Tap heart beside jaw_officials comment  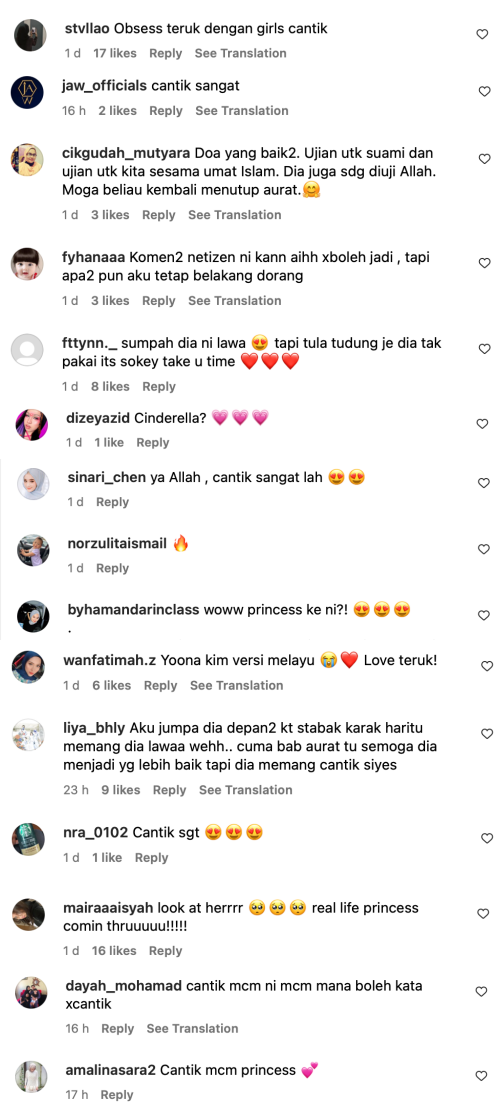click(x=484, y=91)
